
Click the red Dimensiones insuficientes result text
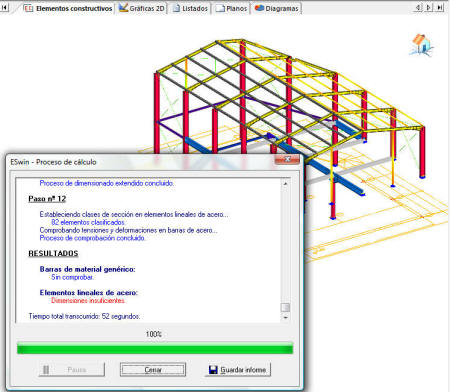[x=88, y=301]
